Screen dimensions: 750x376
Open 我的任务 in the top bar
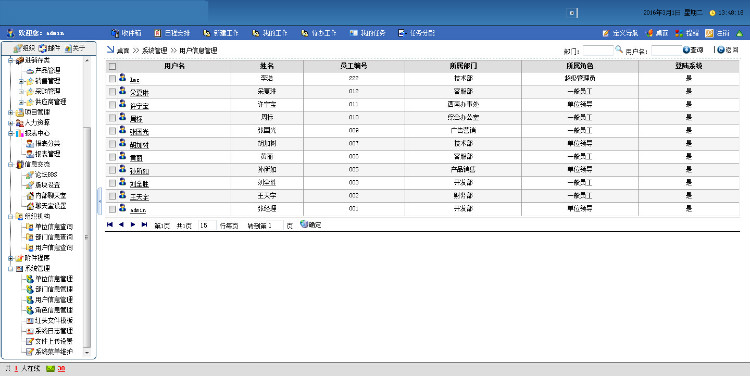coord(367,33)
